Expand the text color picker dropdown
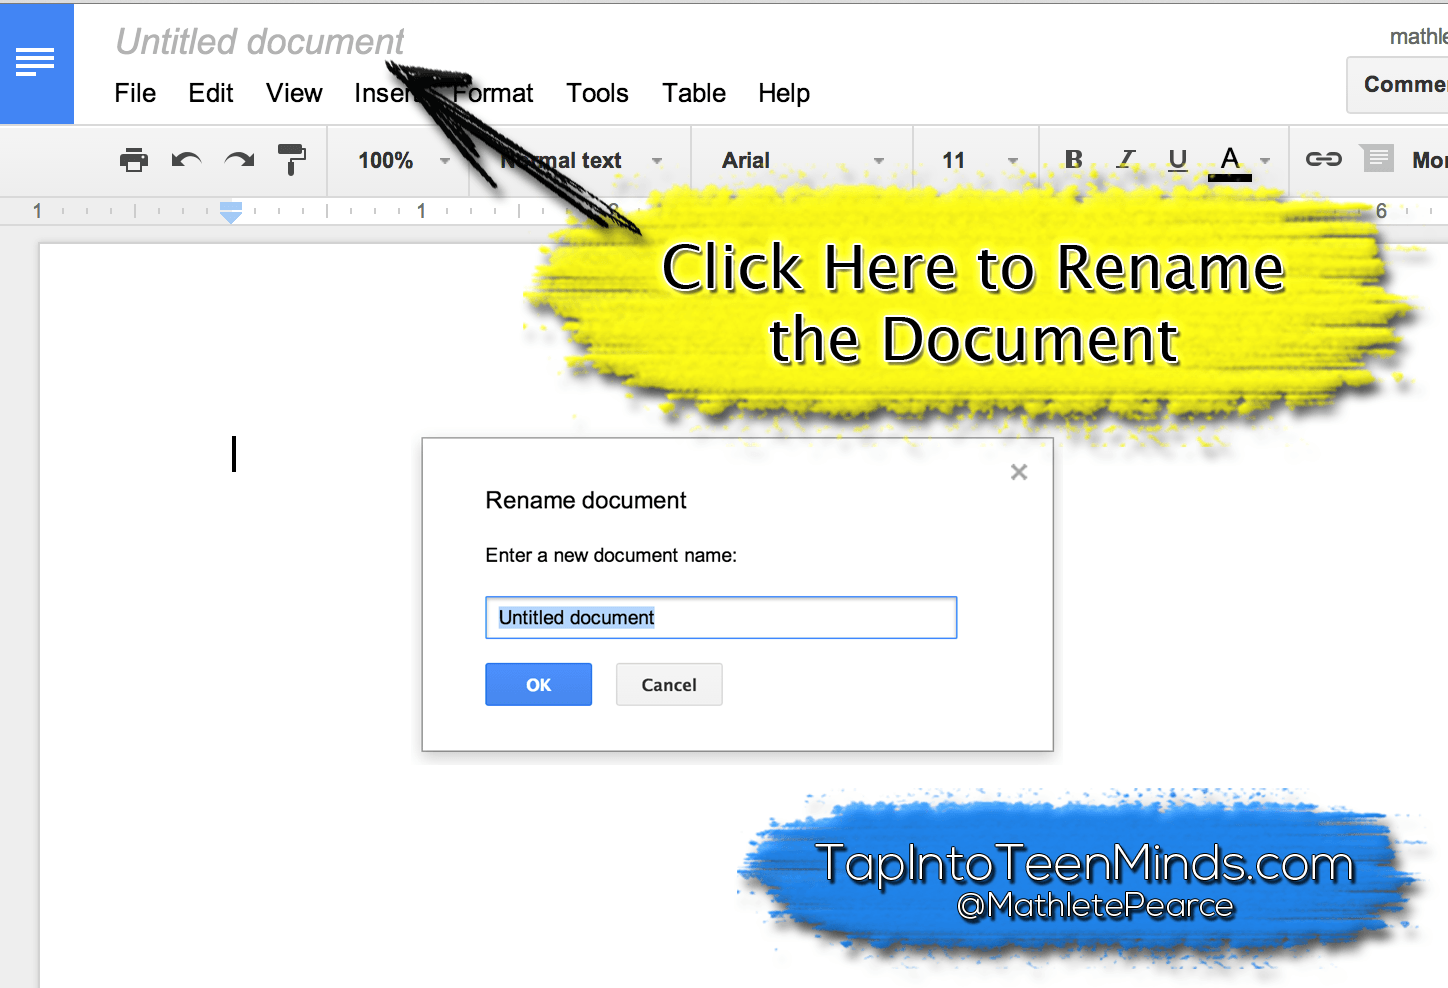 coord(1263,160)
